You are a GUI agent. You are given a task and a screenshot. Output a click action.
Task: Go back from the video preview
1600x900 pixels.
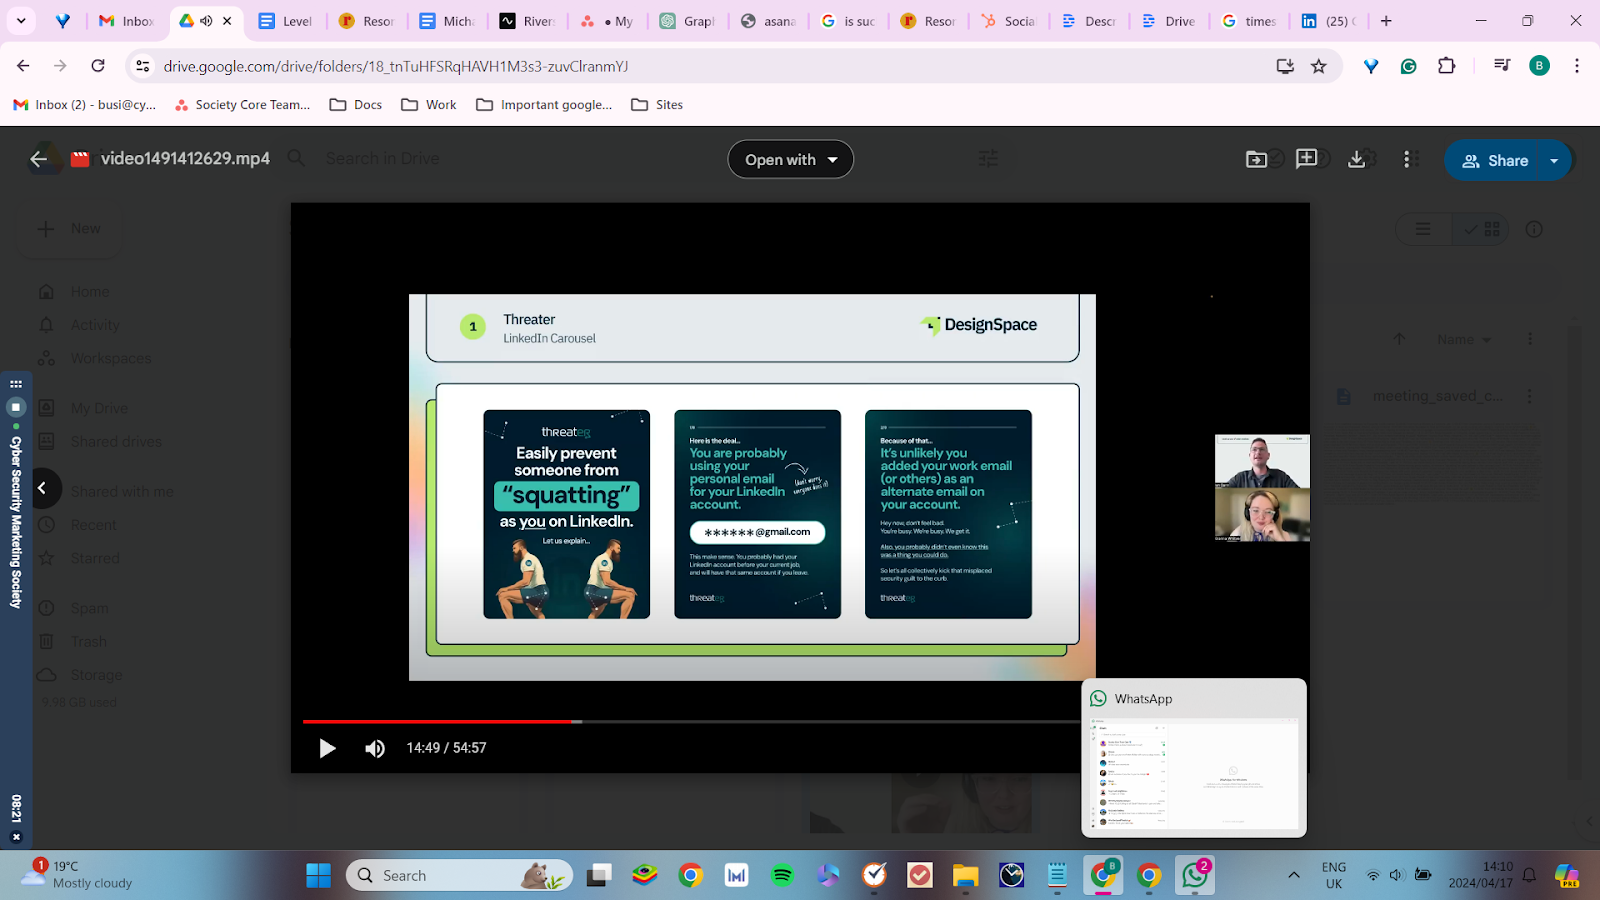39,159
